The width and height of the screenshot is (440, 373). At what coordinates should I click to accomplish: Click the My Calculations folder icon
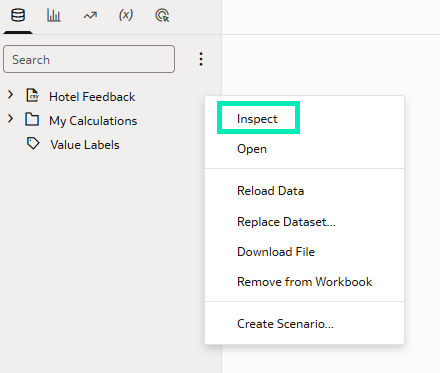pyautogui.click(x=32, y=119)
